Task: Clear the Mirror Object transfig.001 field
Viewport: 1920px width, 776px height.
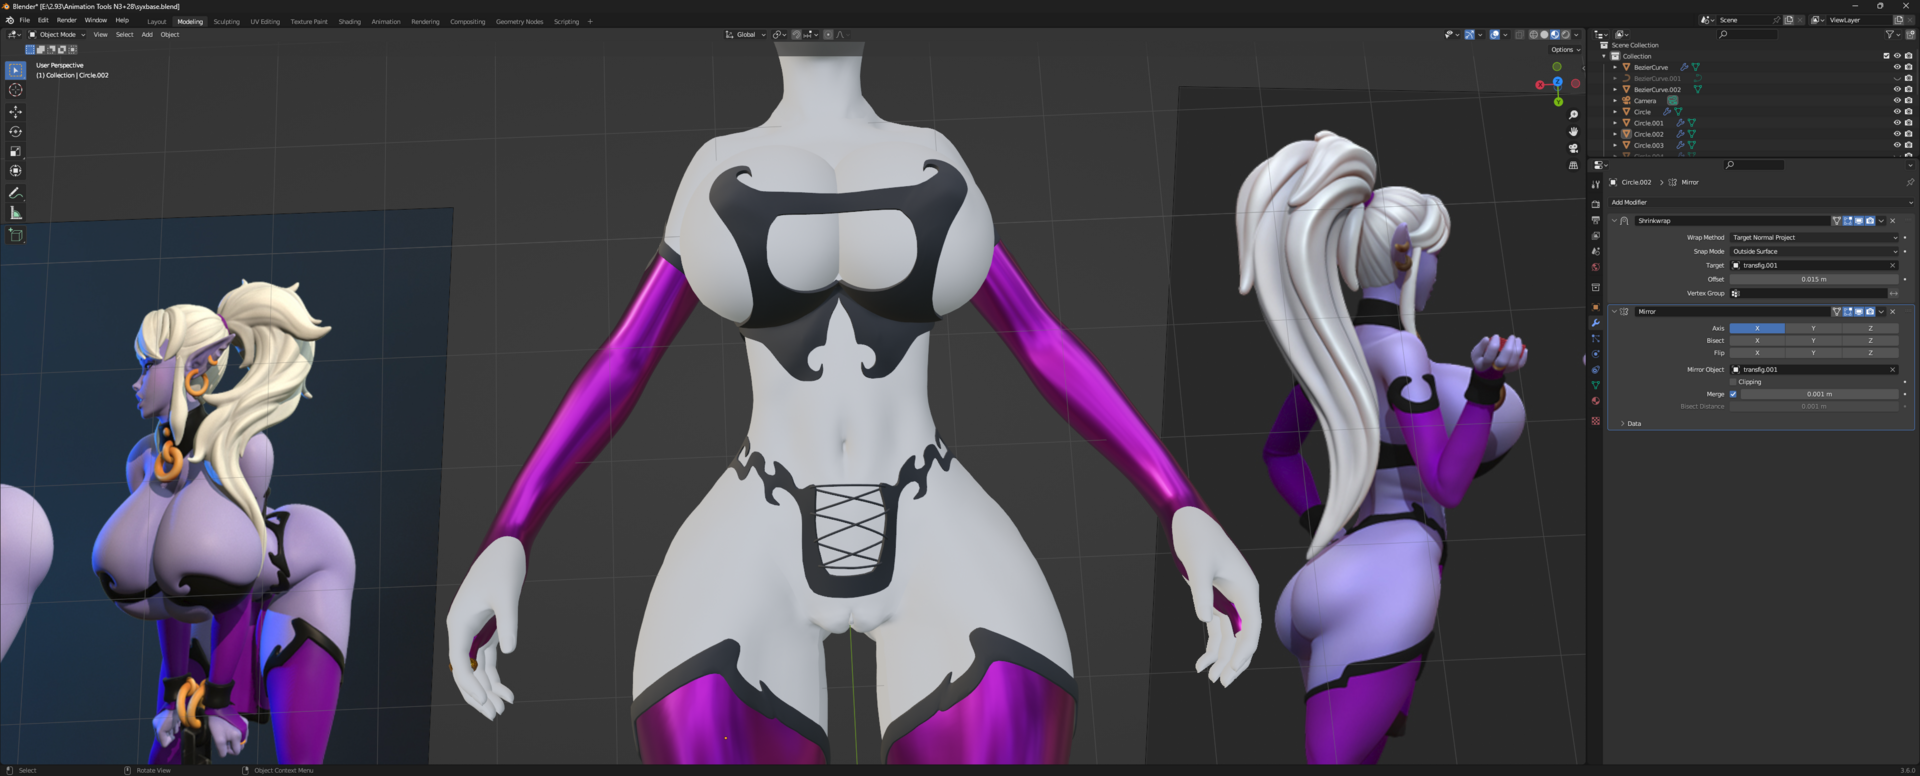Action: click(1892, 370)
